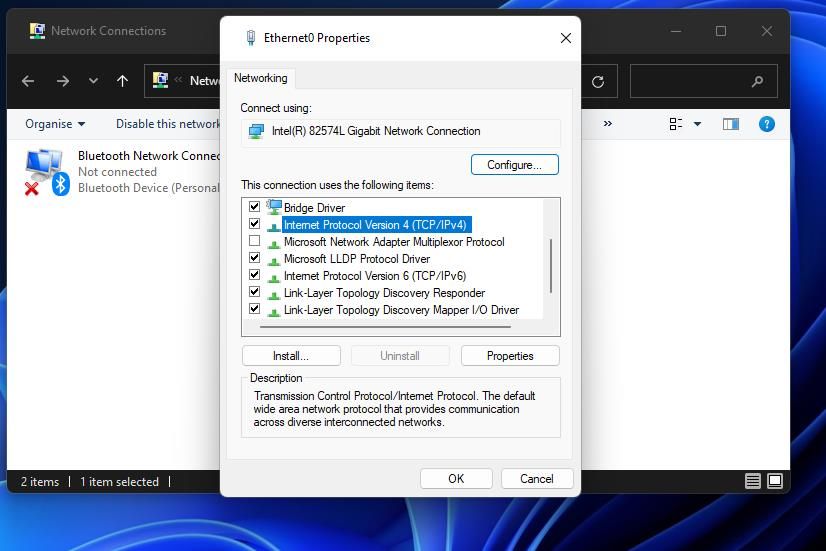Go up one level in Network Connections
Screen dimensions: 826x551
[x=122, y=81]
